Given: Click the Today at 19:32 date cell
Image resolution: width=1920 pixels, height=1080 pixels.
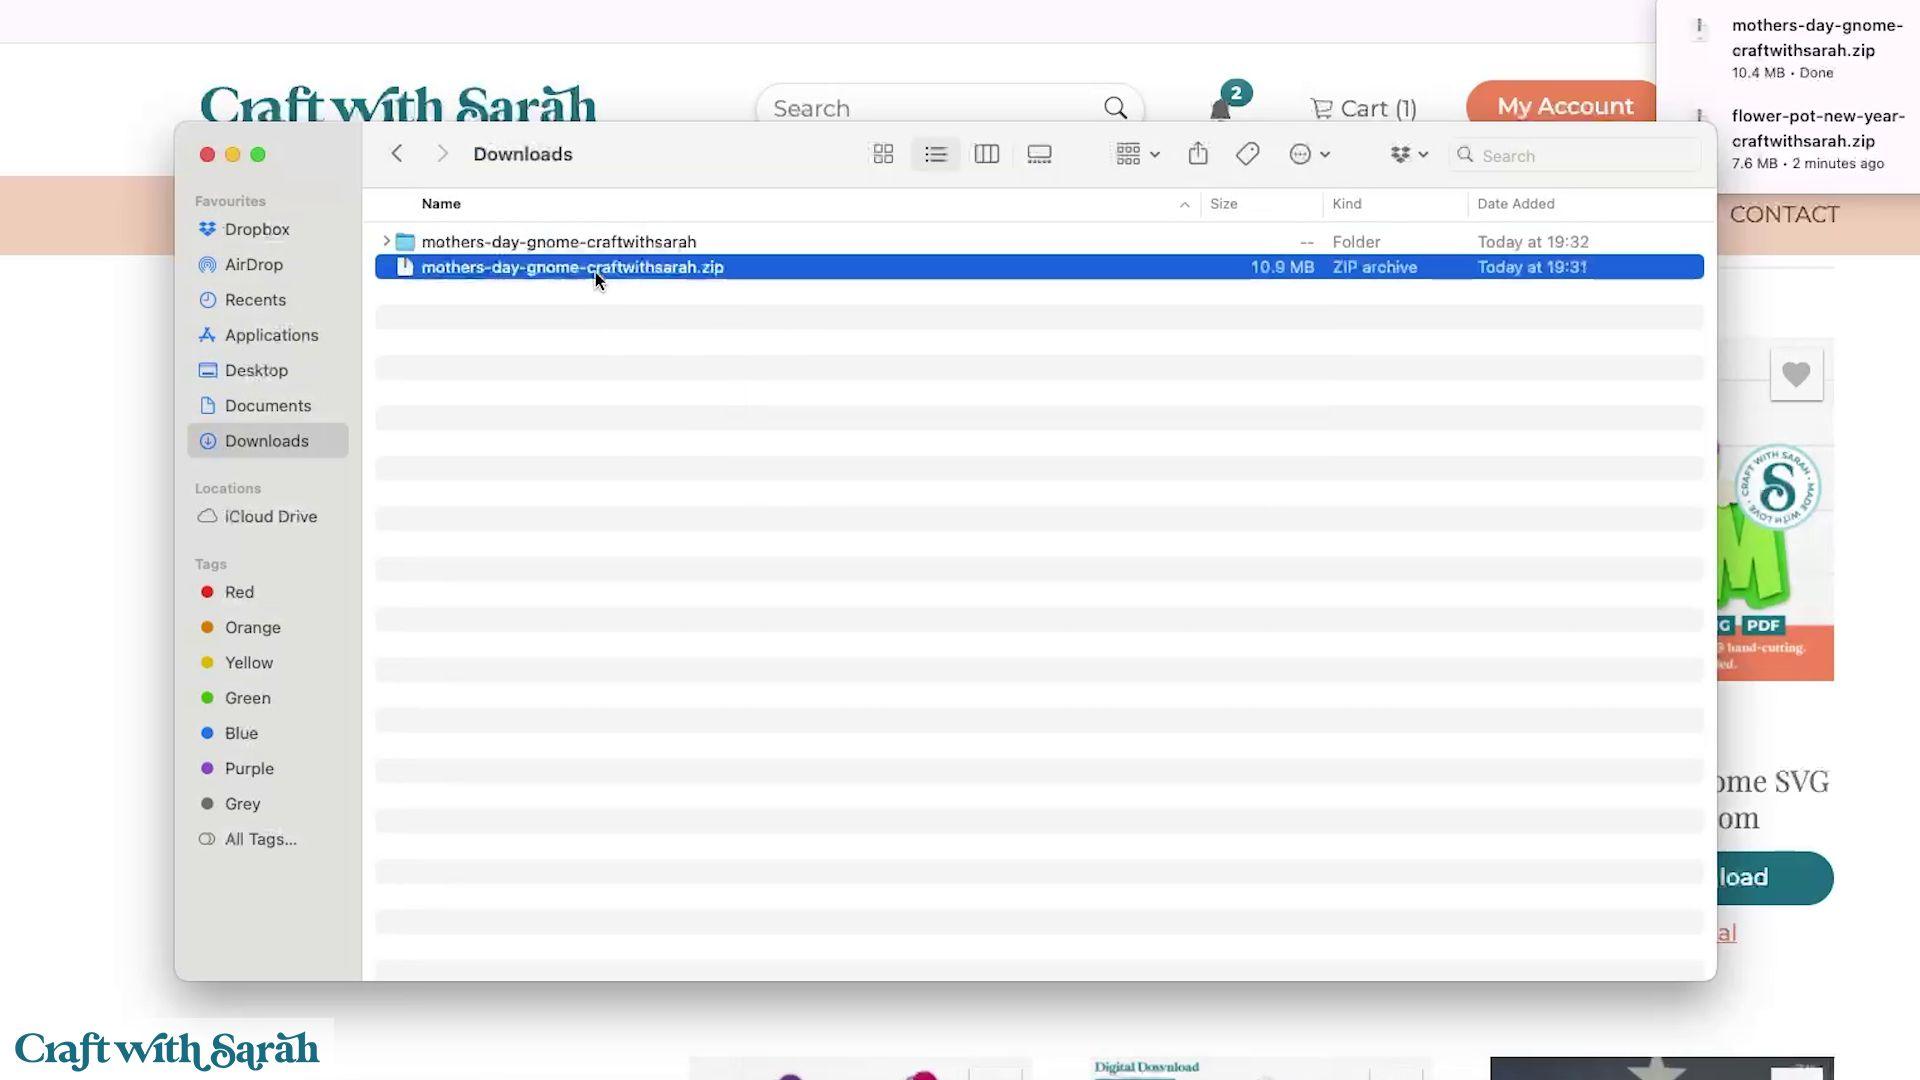Looking at the screenshot, I should [x=1533, y=242].
